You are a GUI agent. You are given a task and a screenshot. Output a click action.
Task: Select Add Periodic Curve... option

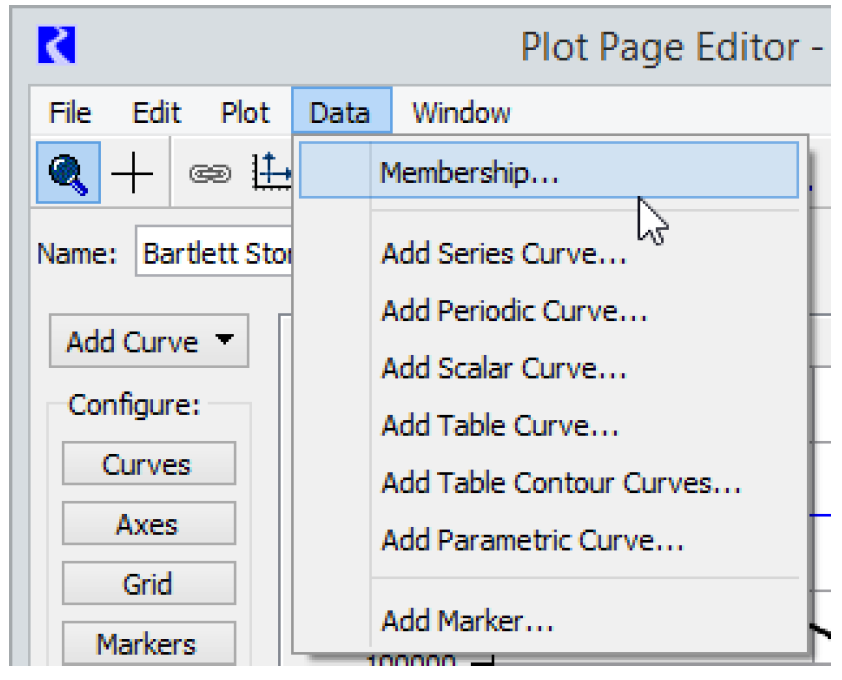[514, 312]
